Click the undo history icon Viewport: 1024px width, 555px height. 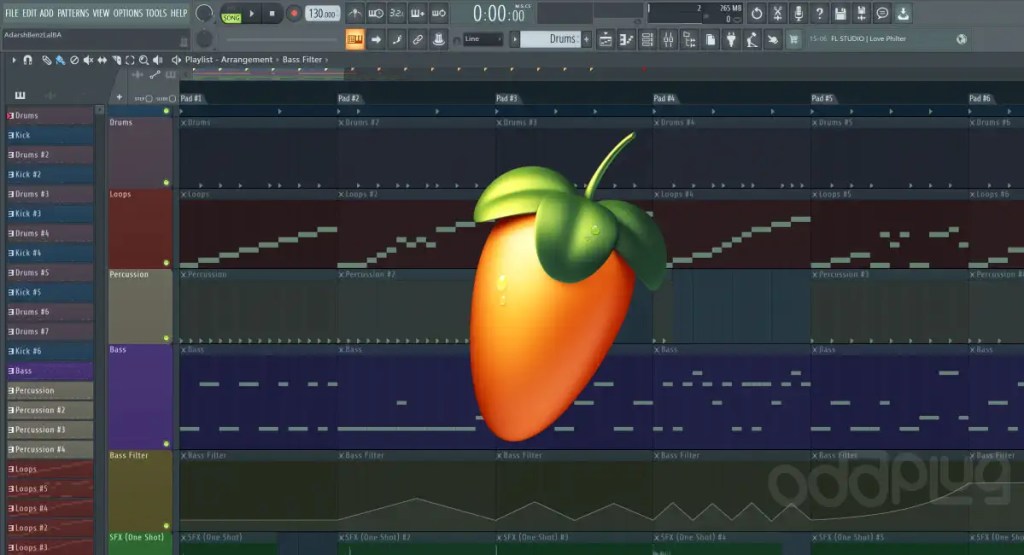tap(756, 13)
